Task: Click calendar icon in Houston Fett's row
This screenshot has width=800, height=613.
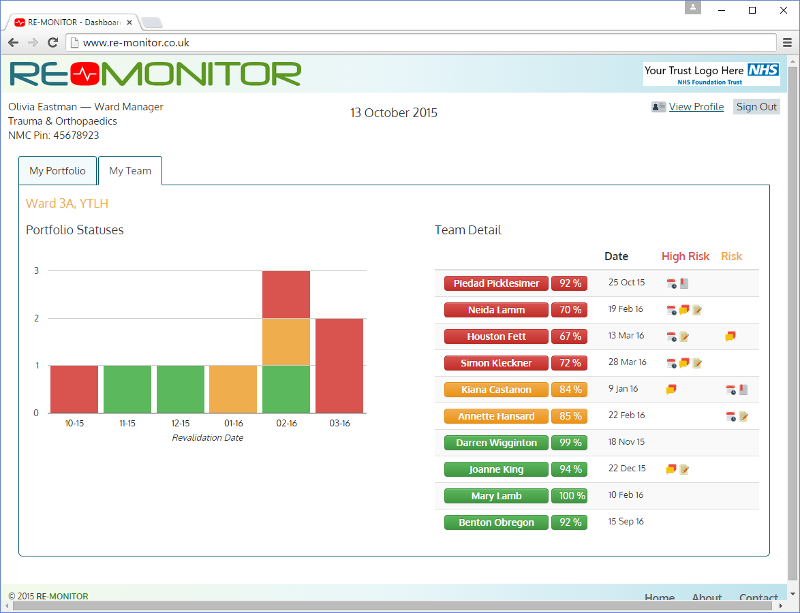Action: [x=671, y=337]
